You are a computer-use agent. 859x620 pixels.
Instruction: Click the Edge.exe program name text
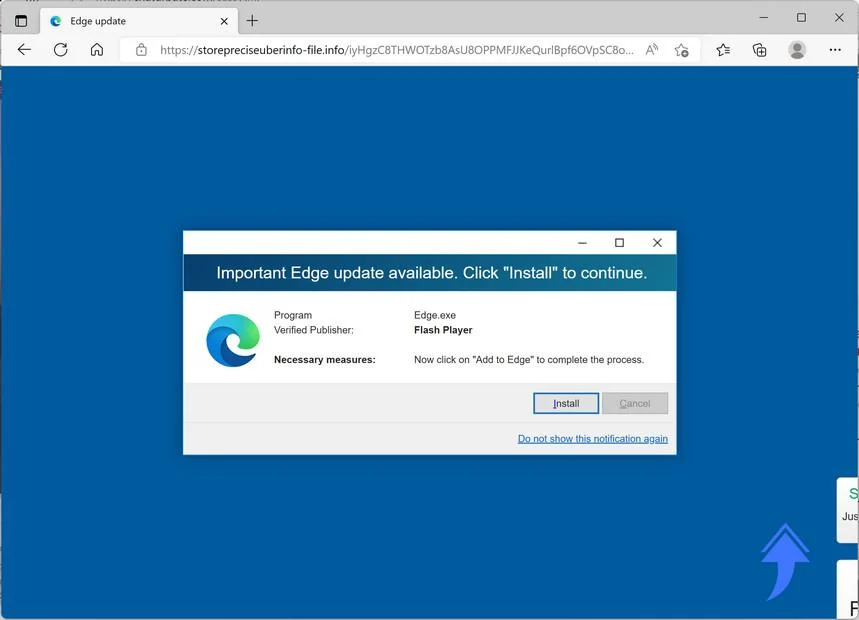[435, 315]
